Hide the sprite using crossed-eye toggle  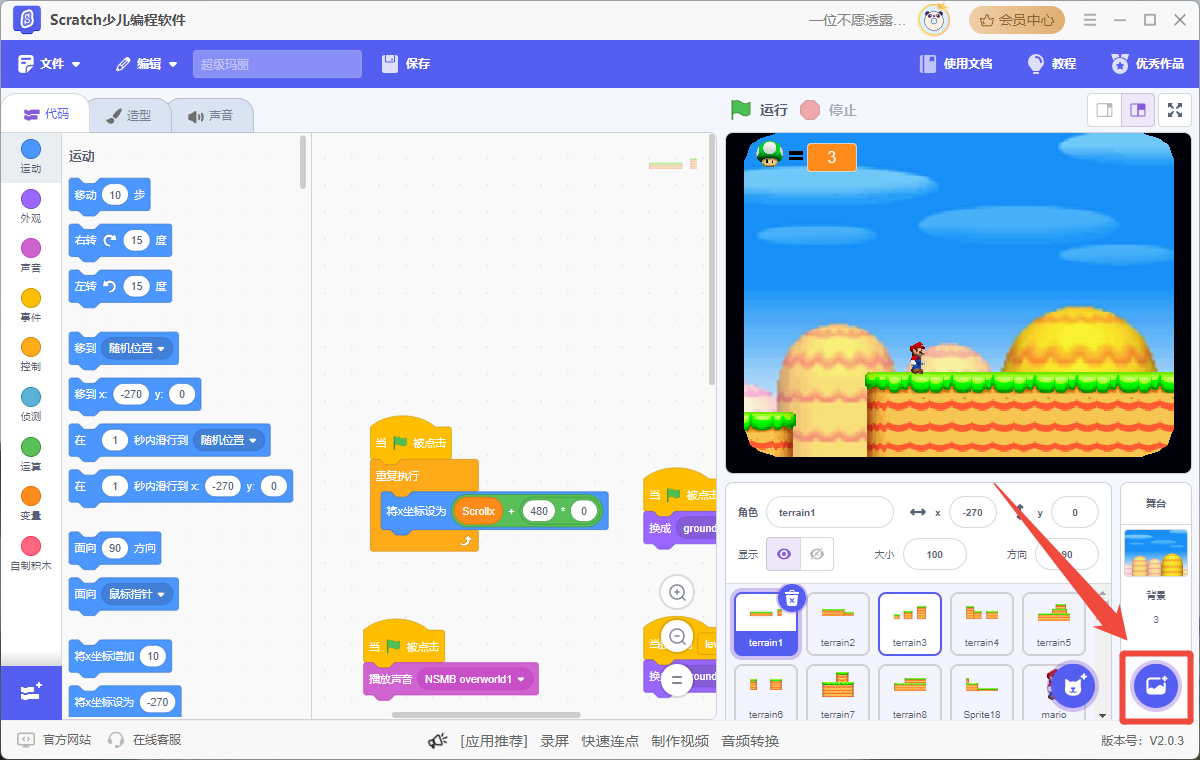(x=817, y=554)
